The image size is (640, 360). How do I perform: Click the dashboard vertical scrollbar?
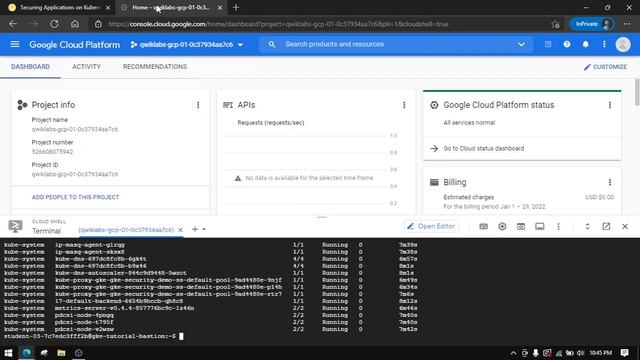point(637,93)
